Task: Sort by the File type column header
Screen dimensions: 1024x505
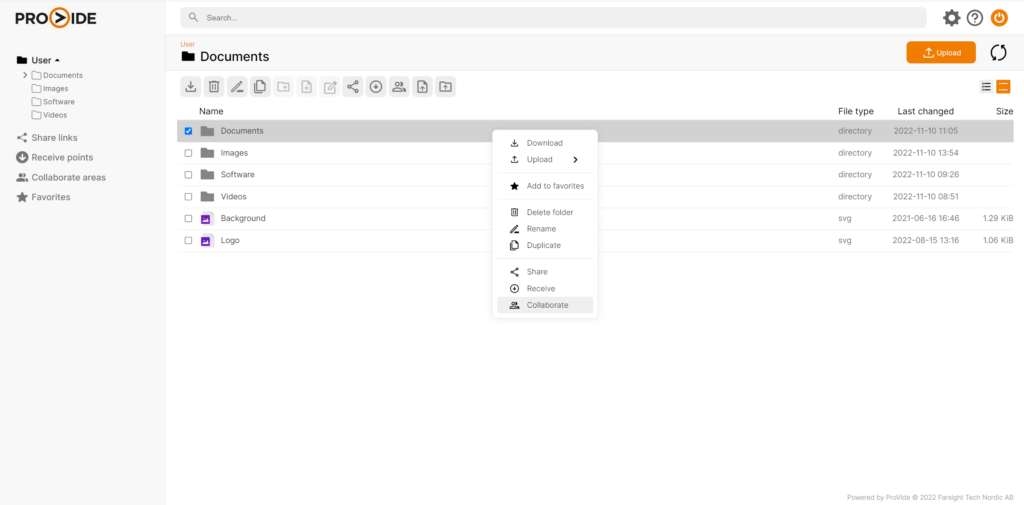Action: 856,111
